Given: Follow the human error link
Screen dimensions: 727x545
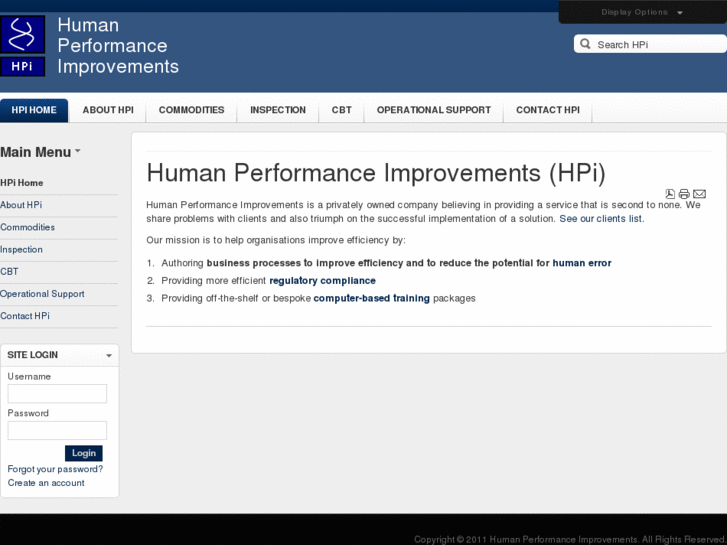Looking at the screenshot, I should [582, 263].
